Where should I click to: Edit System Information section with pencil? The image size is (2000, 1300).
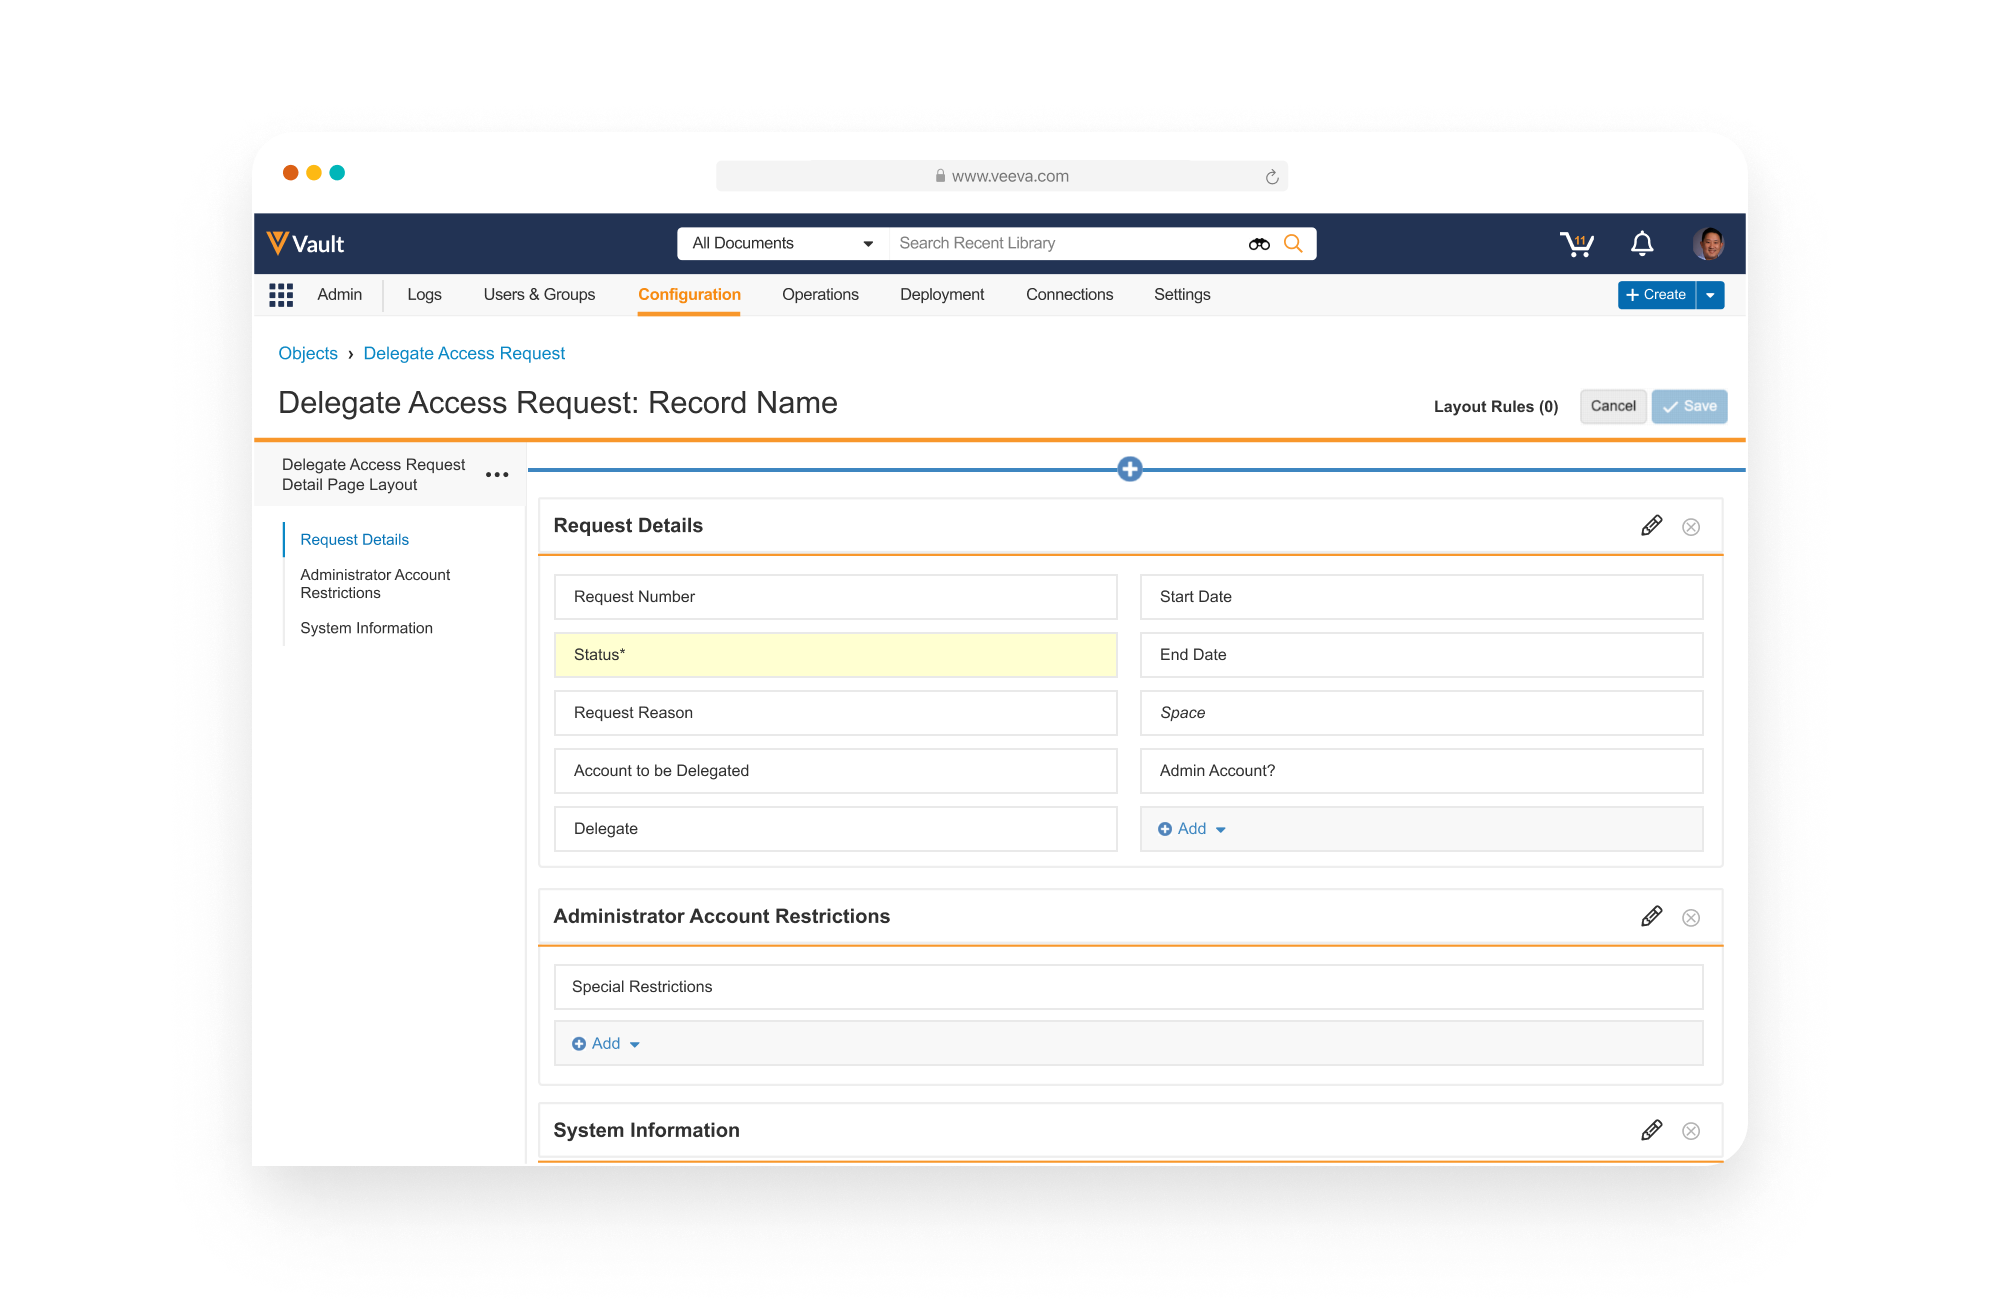click(x=1651, y=1131)
